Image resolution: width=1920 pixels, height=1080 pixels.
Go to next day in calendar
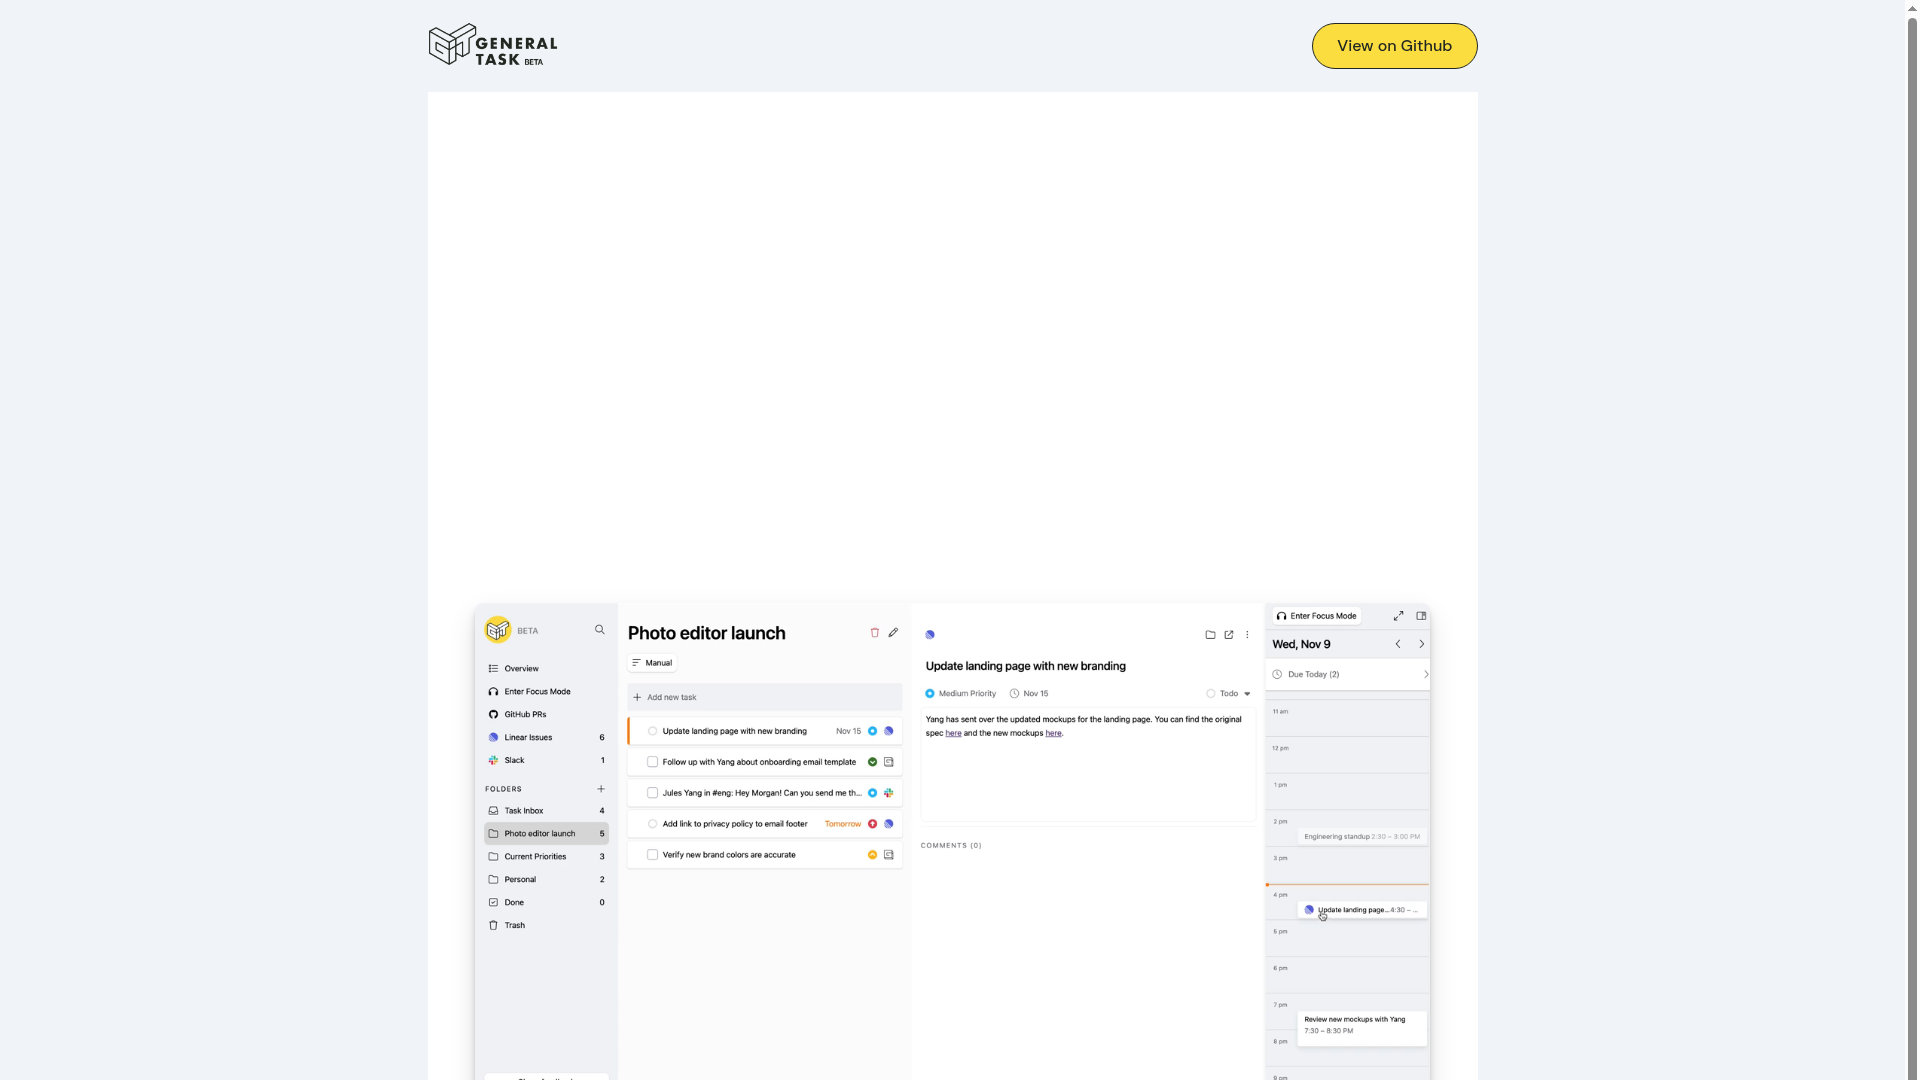(1421, 644)
